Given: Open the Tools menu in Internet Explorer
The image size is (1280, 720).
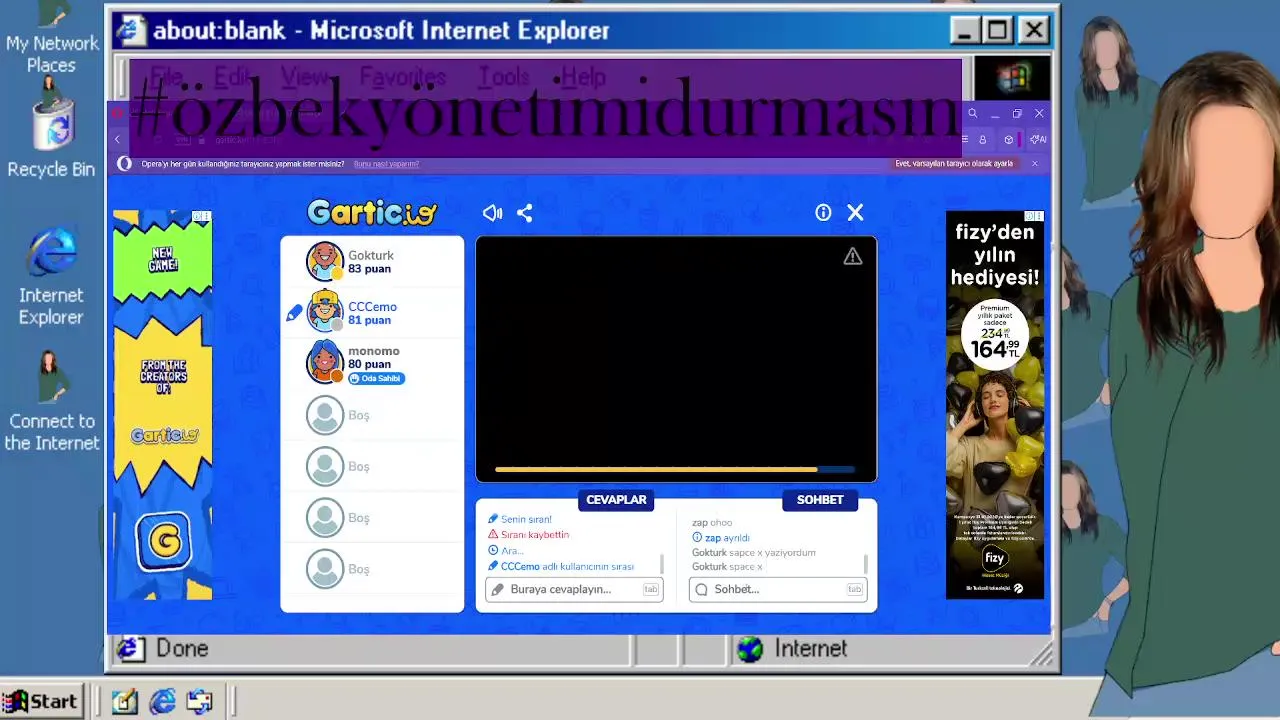Looking at the screenshot, I should pyautogui.click(x=504, y=77).
